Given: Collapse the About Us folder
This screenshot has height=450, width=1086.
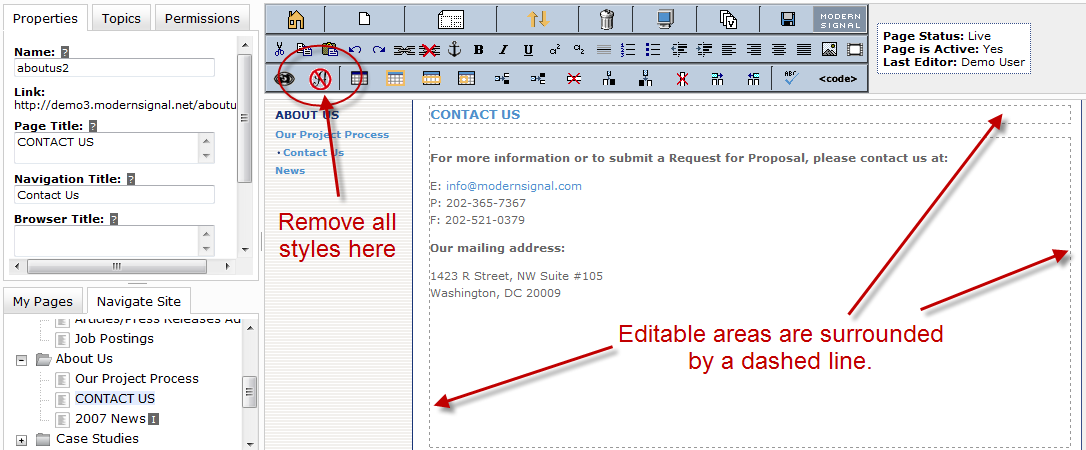Looking at the screenshot, I should (x=21, y=359).
